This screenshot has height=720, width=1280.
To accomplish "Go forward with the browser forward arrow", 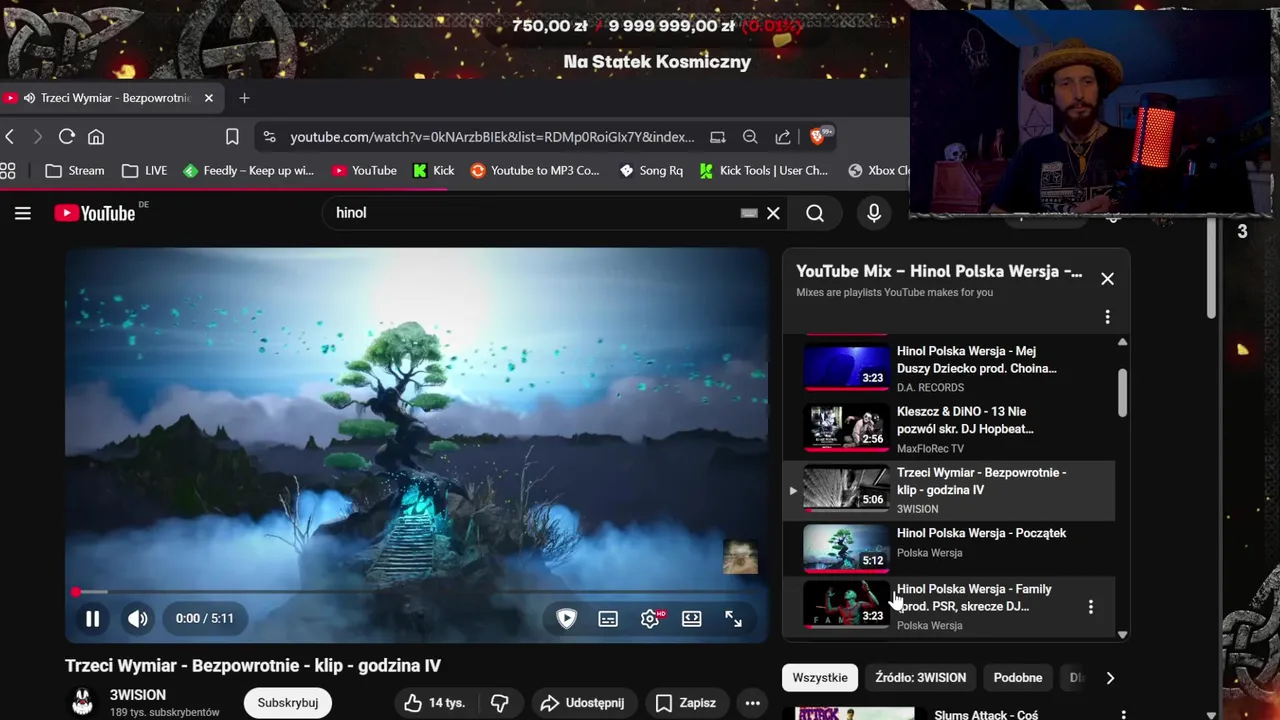I will [38, 137].
